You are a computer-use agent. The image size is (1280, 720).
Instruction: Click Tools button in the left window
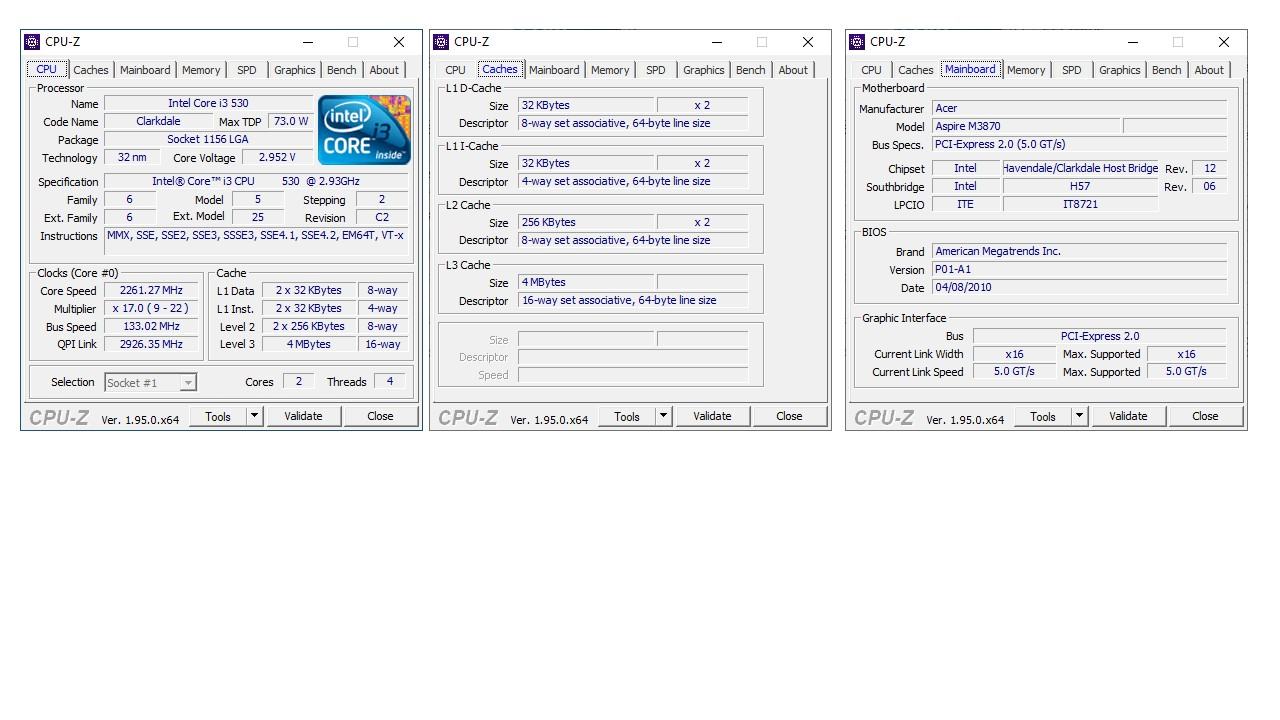click(218, 416)
